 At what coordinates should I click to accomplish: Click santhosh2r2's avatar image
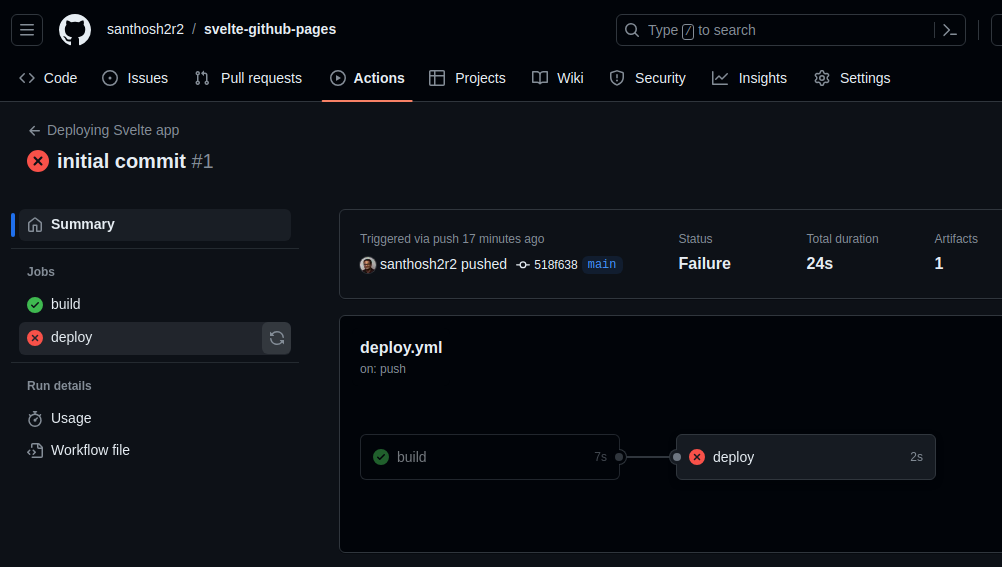(367, 265)
